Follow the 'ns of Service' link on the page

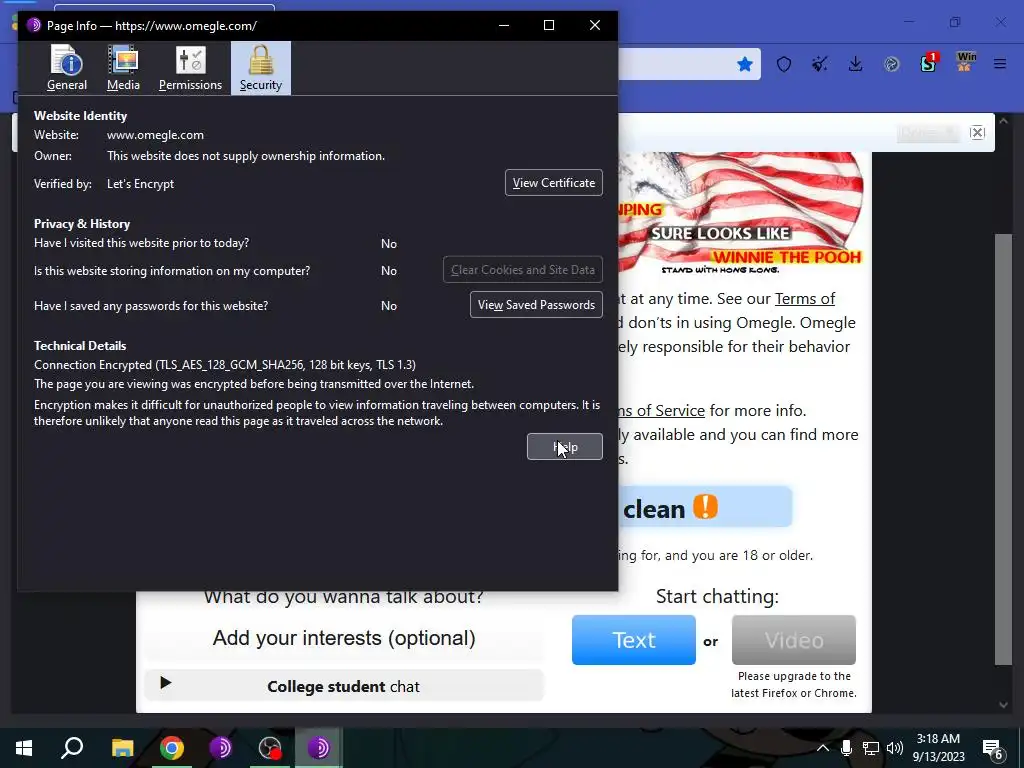[x=661, y=411]
